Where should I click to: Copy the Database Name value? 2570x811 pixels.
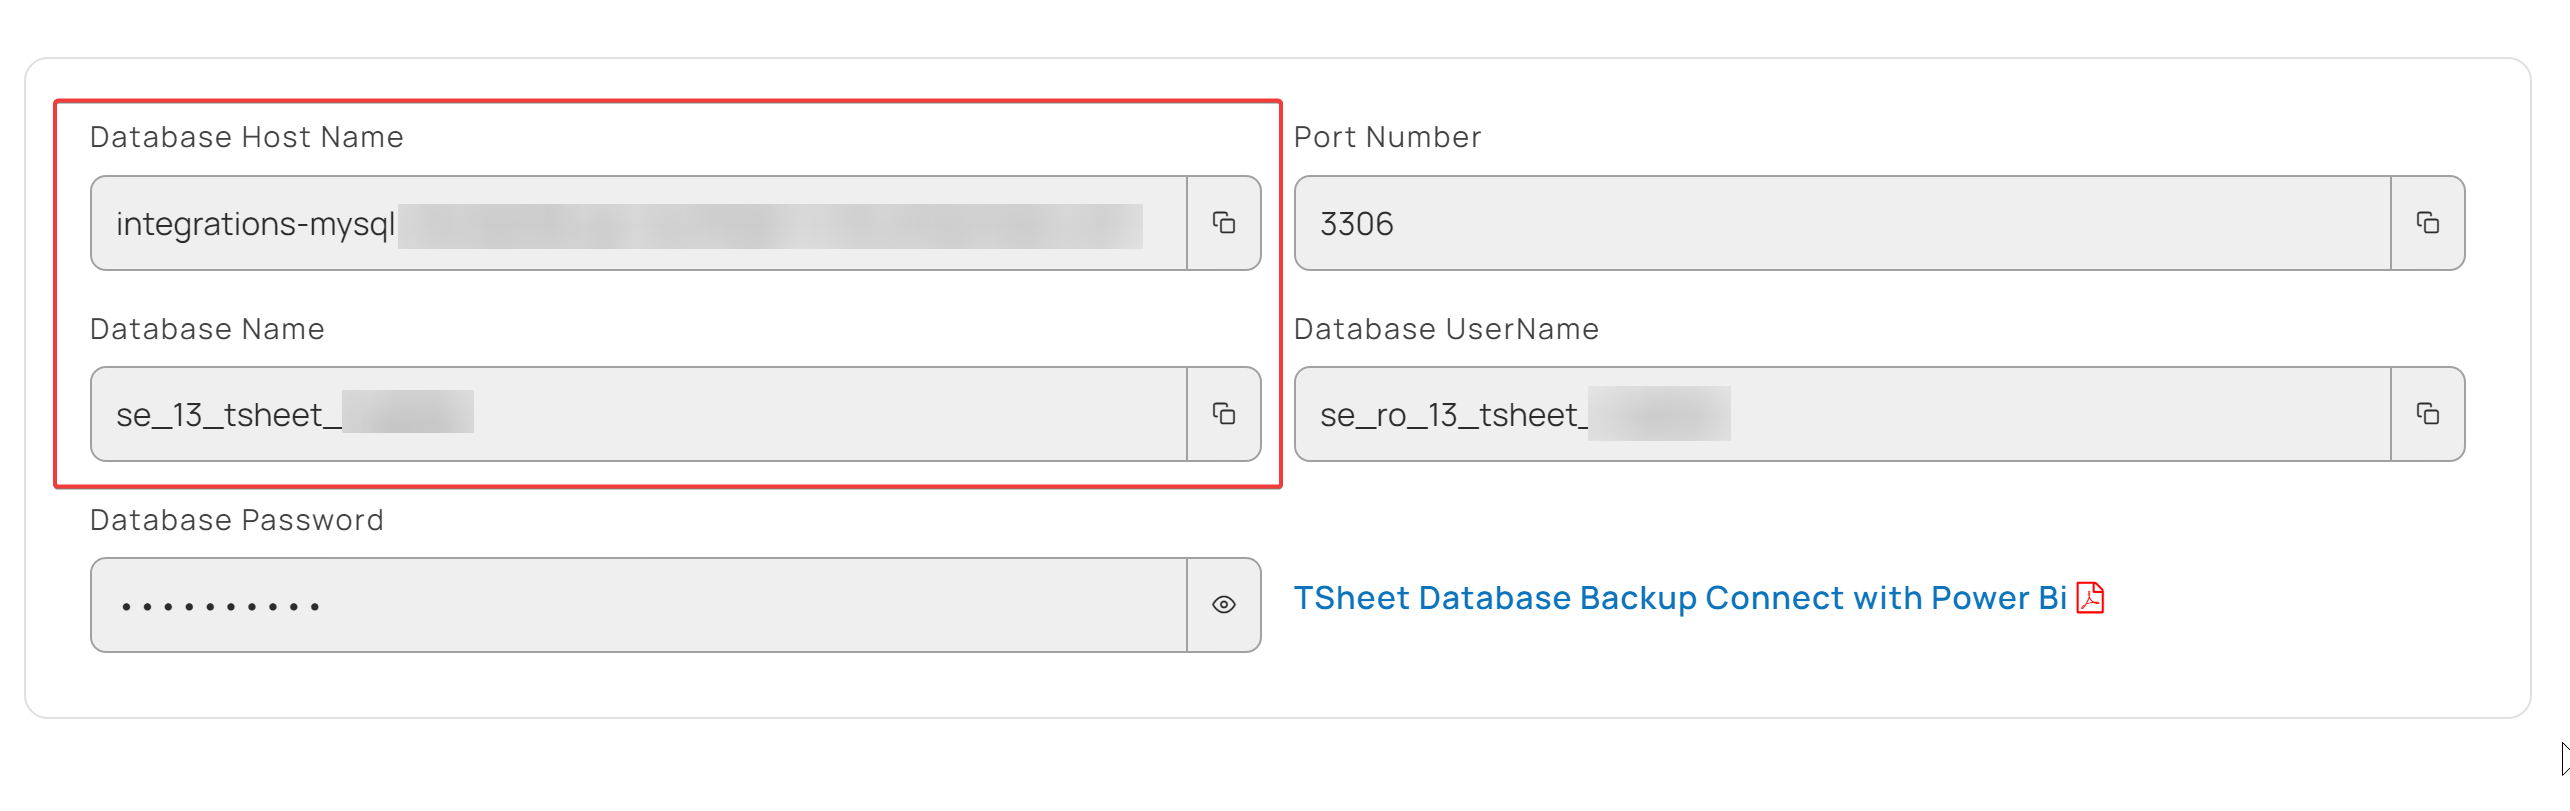[x=1223, y=414]
